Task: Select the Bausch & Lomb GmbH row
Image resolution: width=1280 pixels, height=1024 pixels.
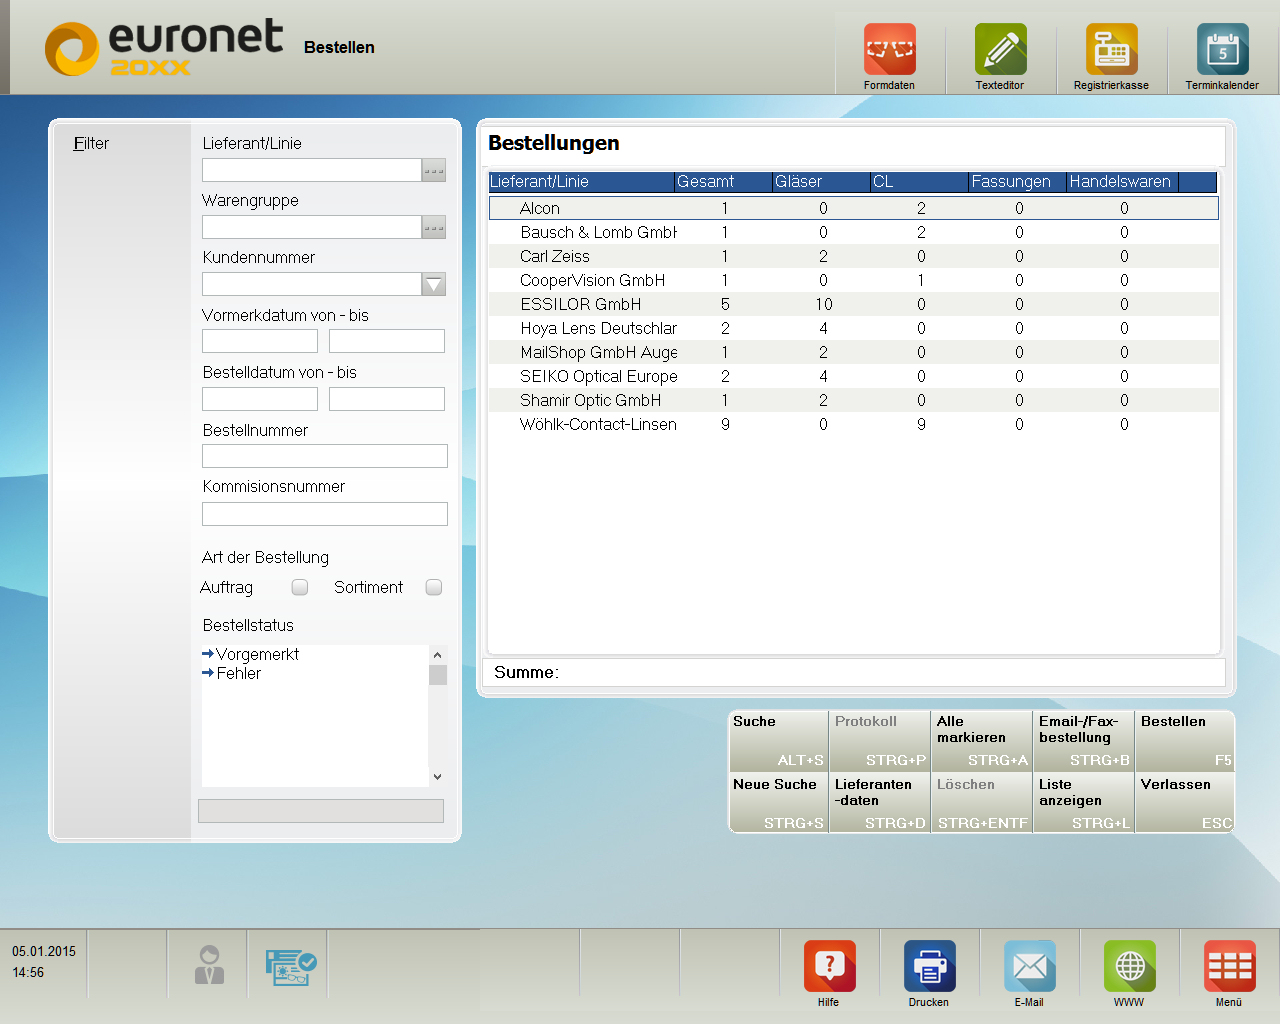Action: 853,232
